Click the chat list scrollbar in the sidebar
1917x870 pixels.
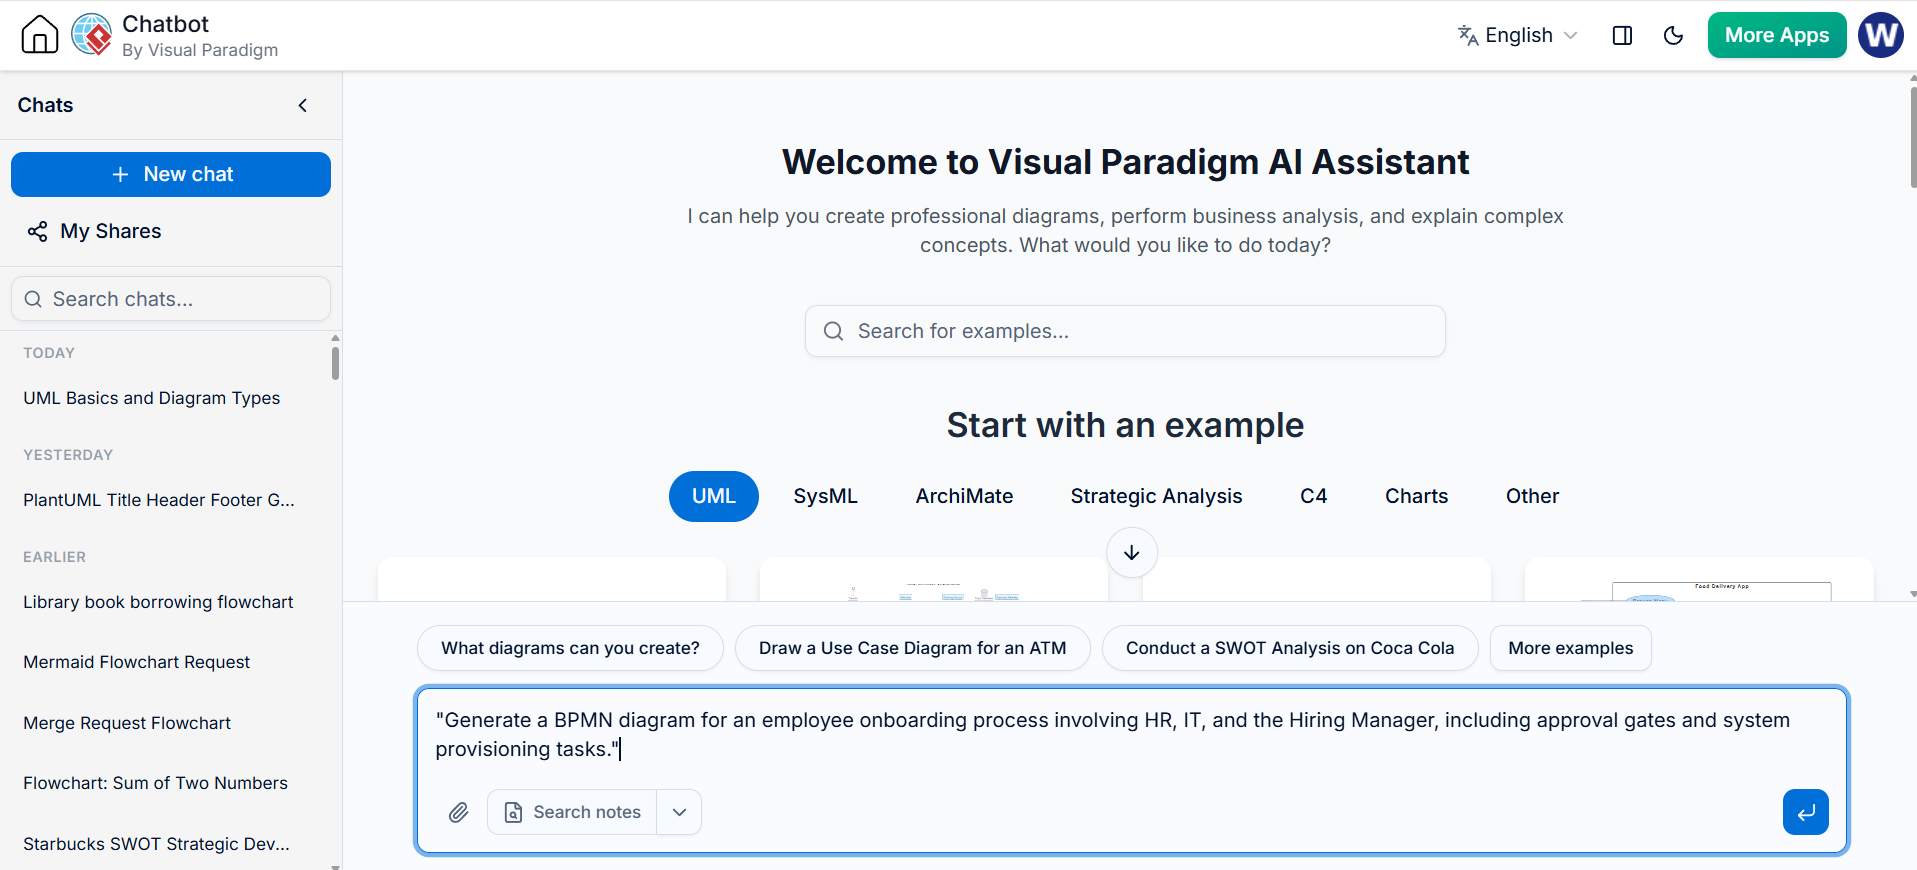click(335, 362)
